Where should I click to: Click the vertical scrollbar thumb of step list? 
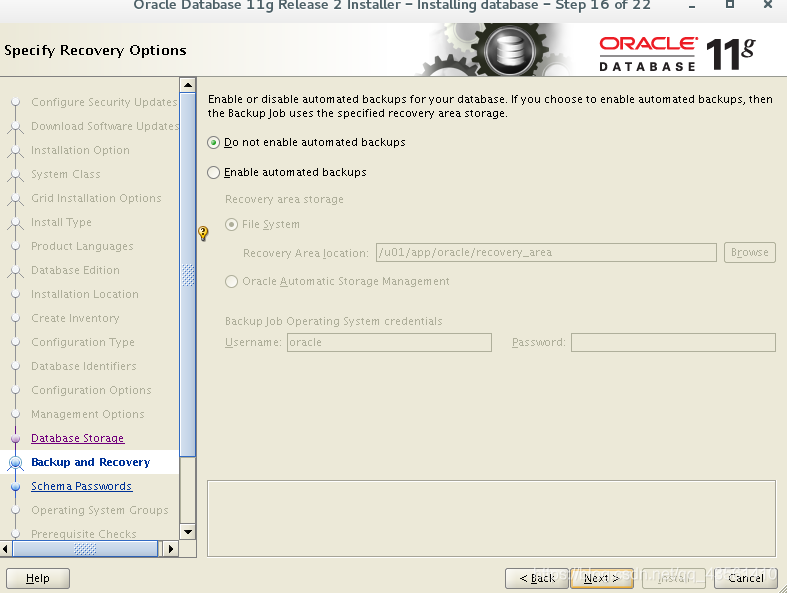tap(188, 275)
